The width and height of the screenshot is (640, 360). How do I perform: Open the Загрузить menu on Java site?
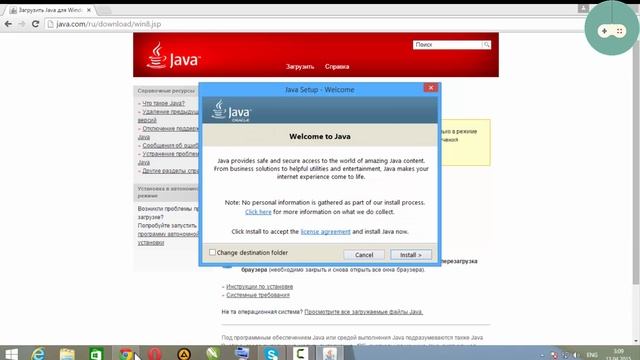pos(300,67)
